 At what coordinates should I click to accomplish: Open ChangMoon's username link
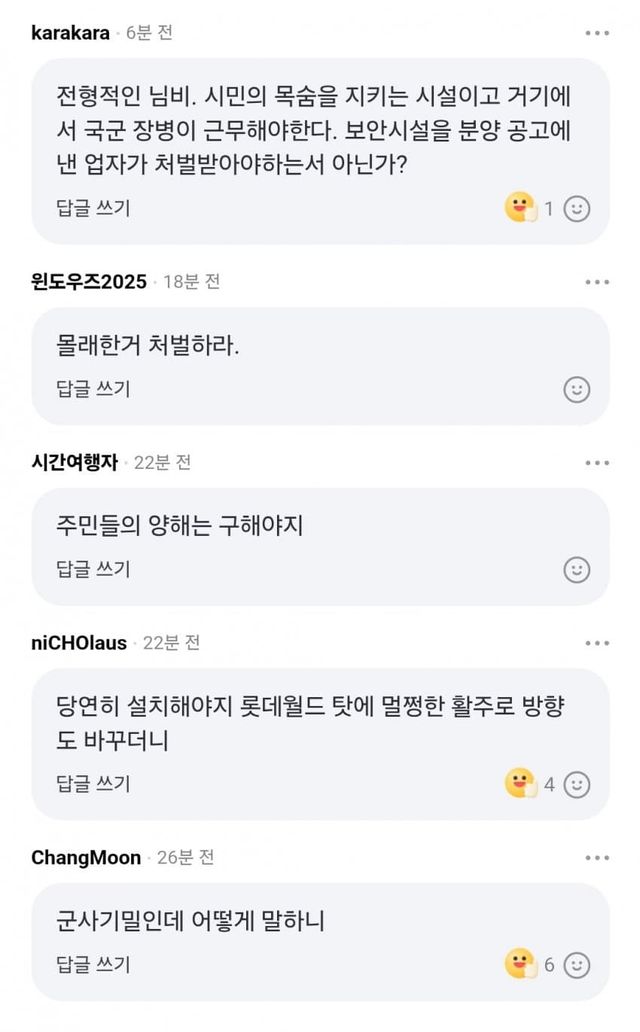86,858
